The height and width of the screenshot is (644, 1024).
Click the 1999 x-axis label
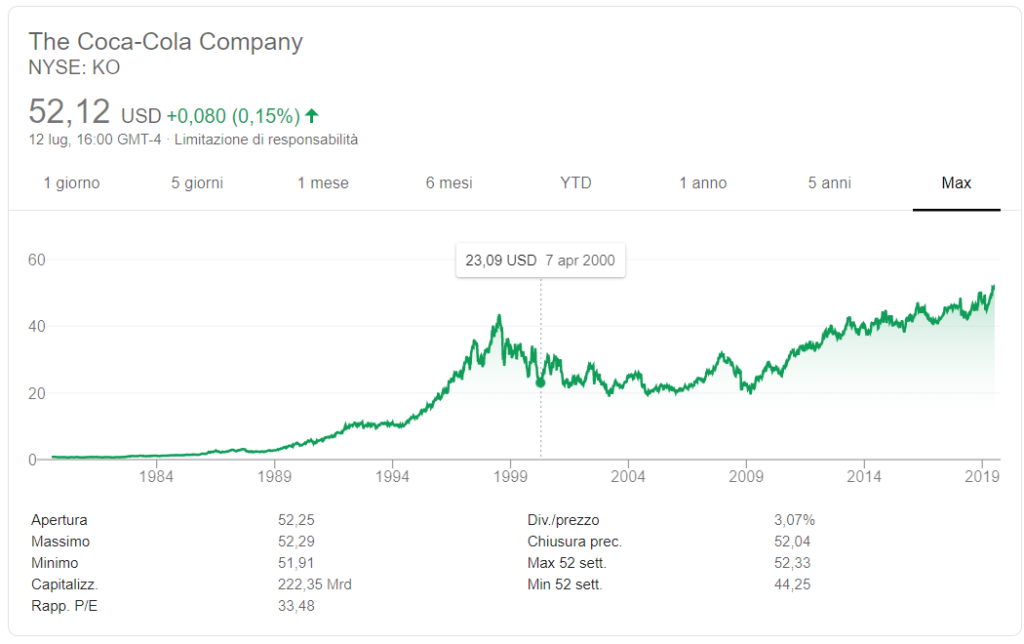click(x=510, y=477)
